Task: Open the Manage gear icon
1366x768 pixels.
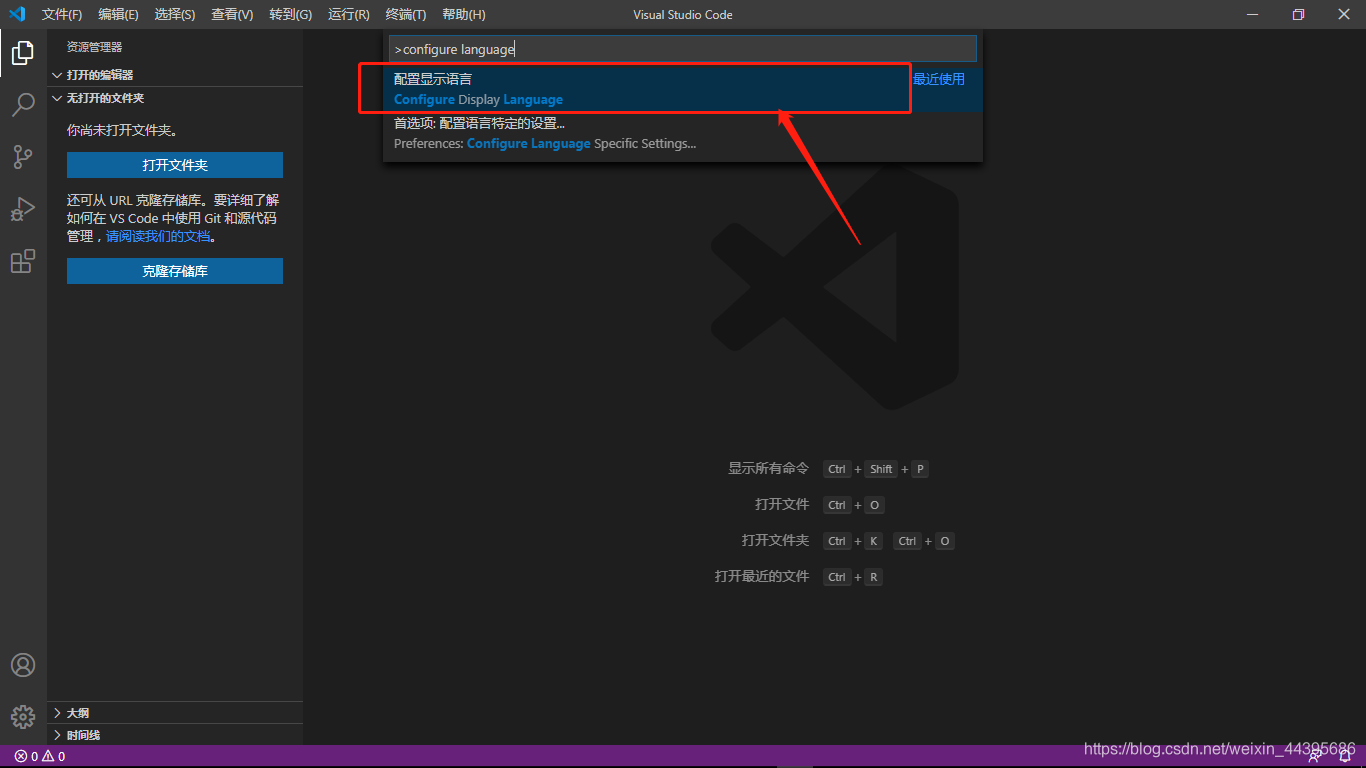Action: tap(23, 717)
